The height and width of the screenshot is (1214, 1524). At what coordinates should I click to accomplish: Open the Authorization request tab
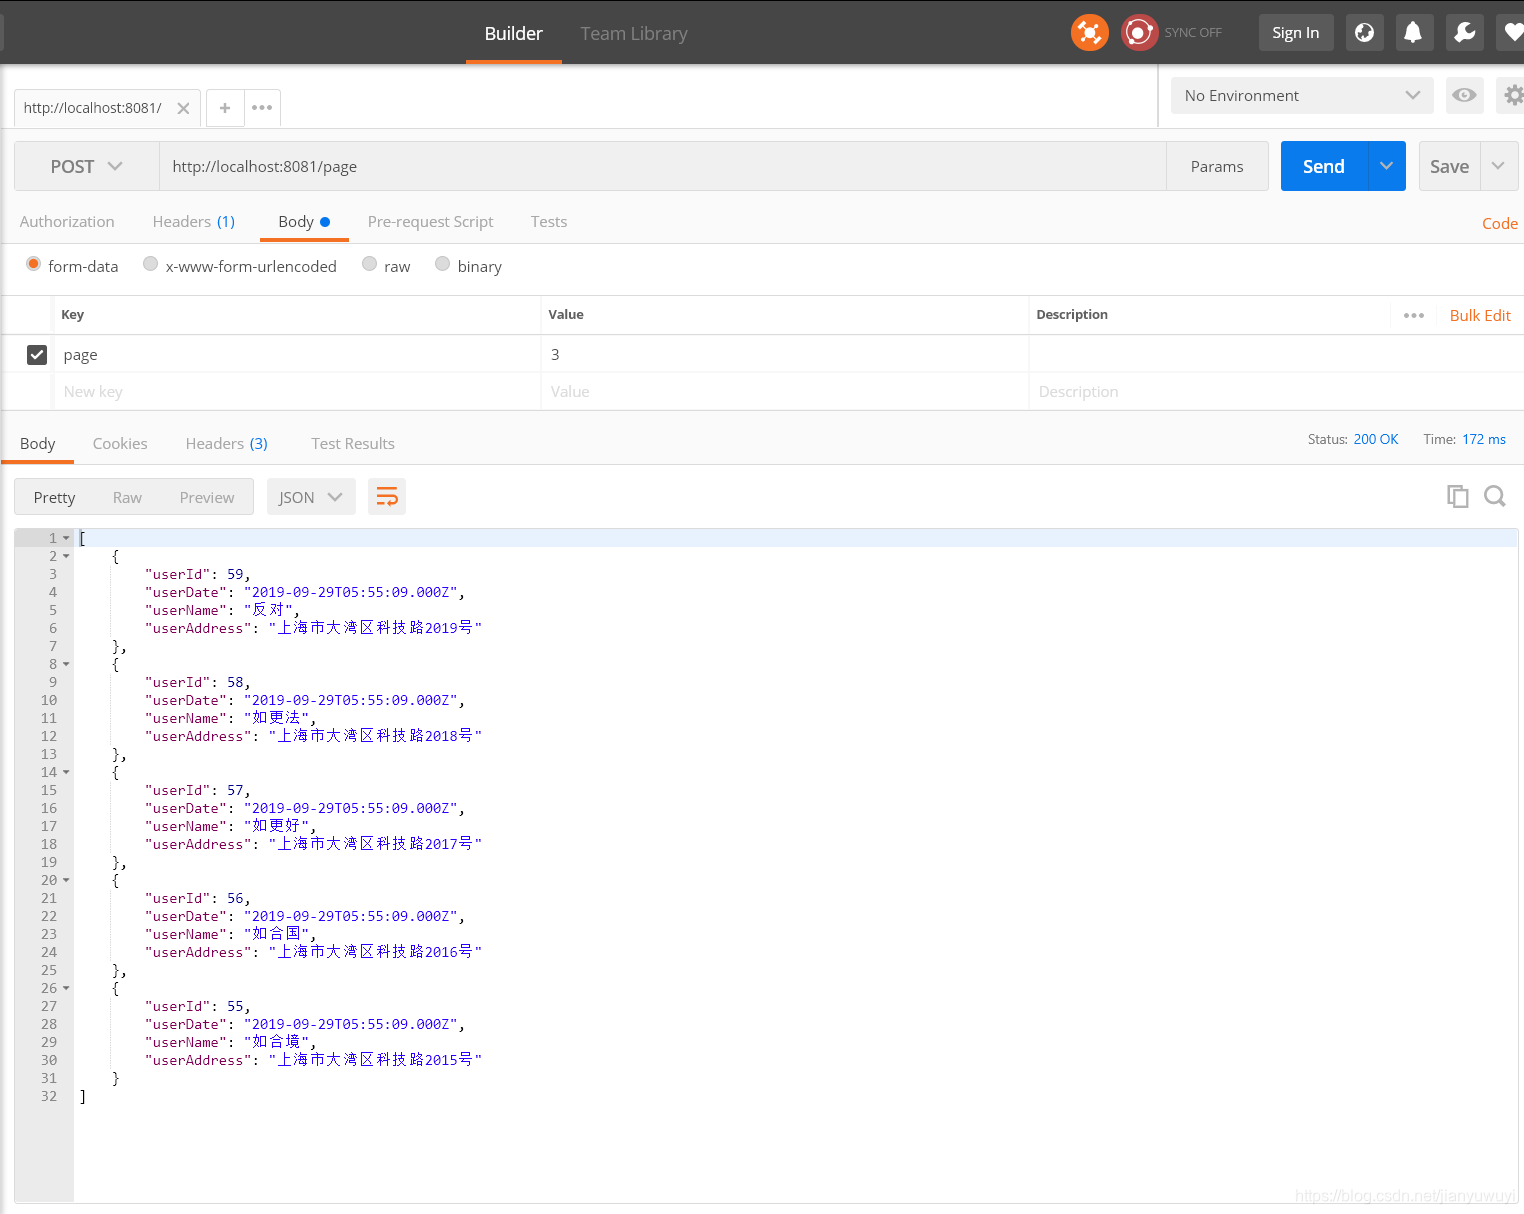(67, 222)
